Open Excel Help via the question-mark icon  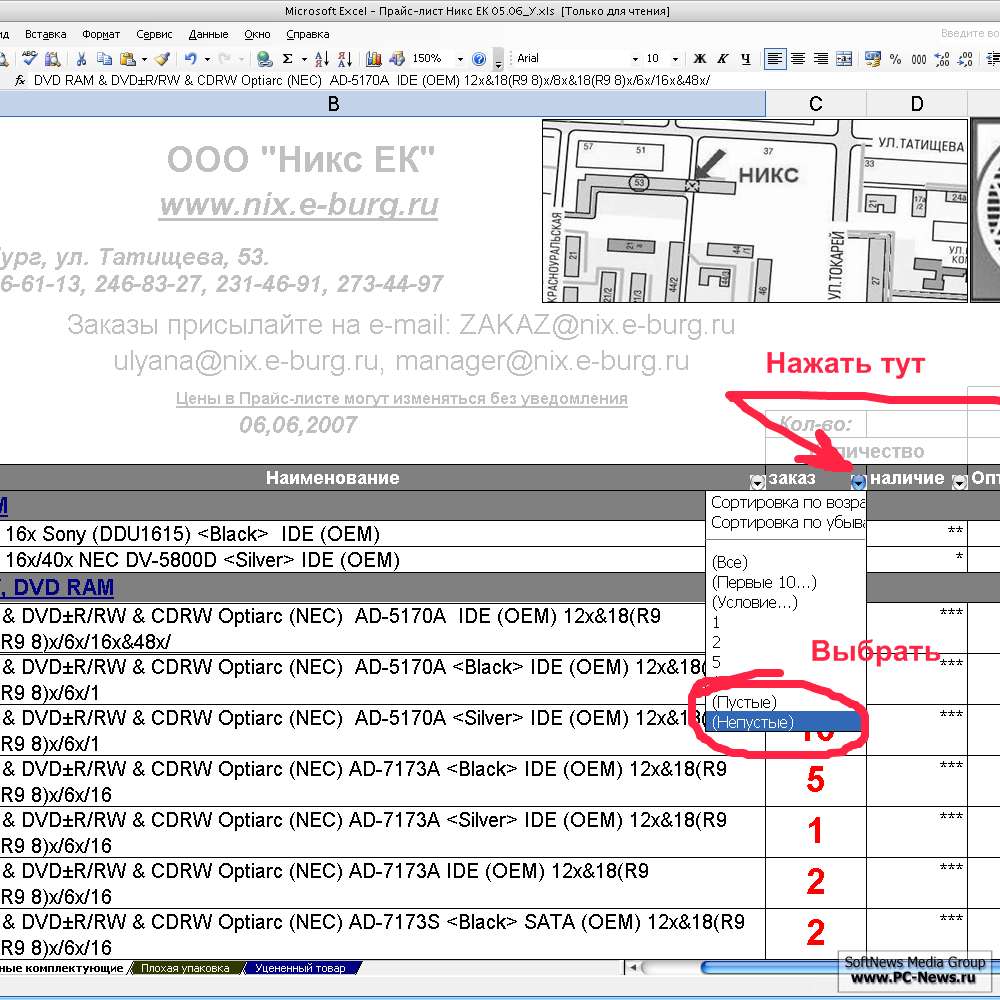[479, 59]
